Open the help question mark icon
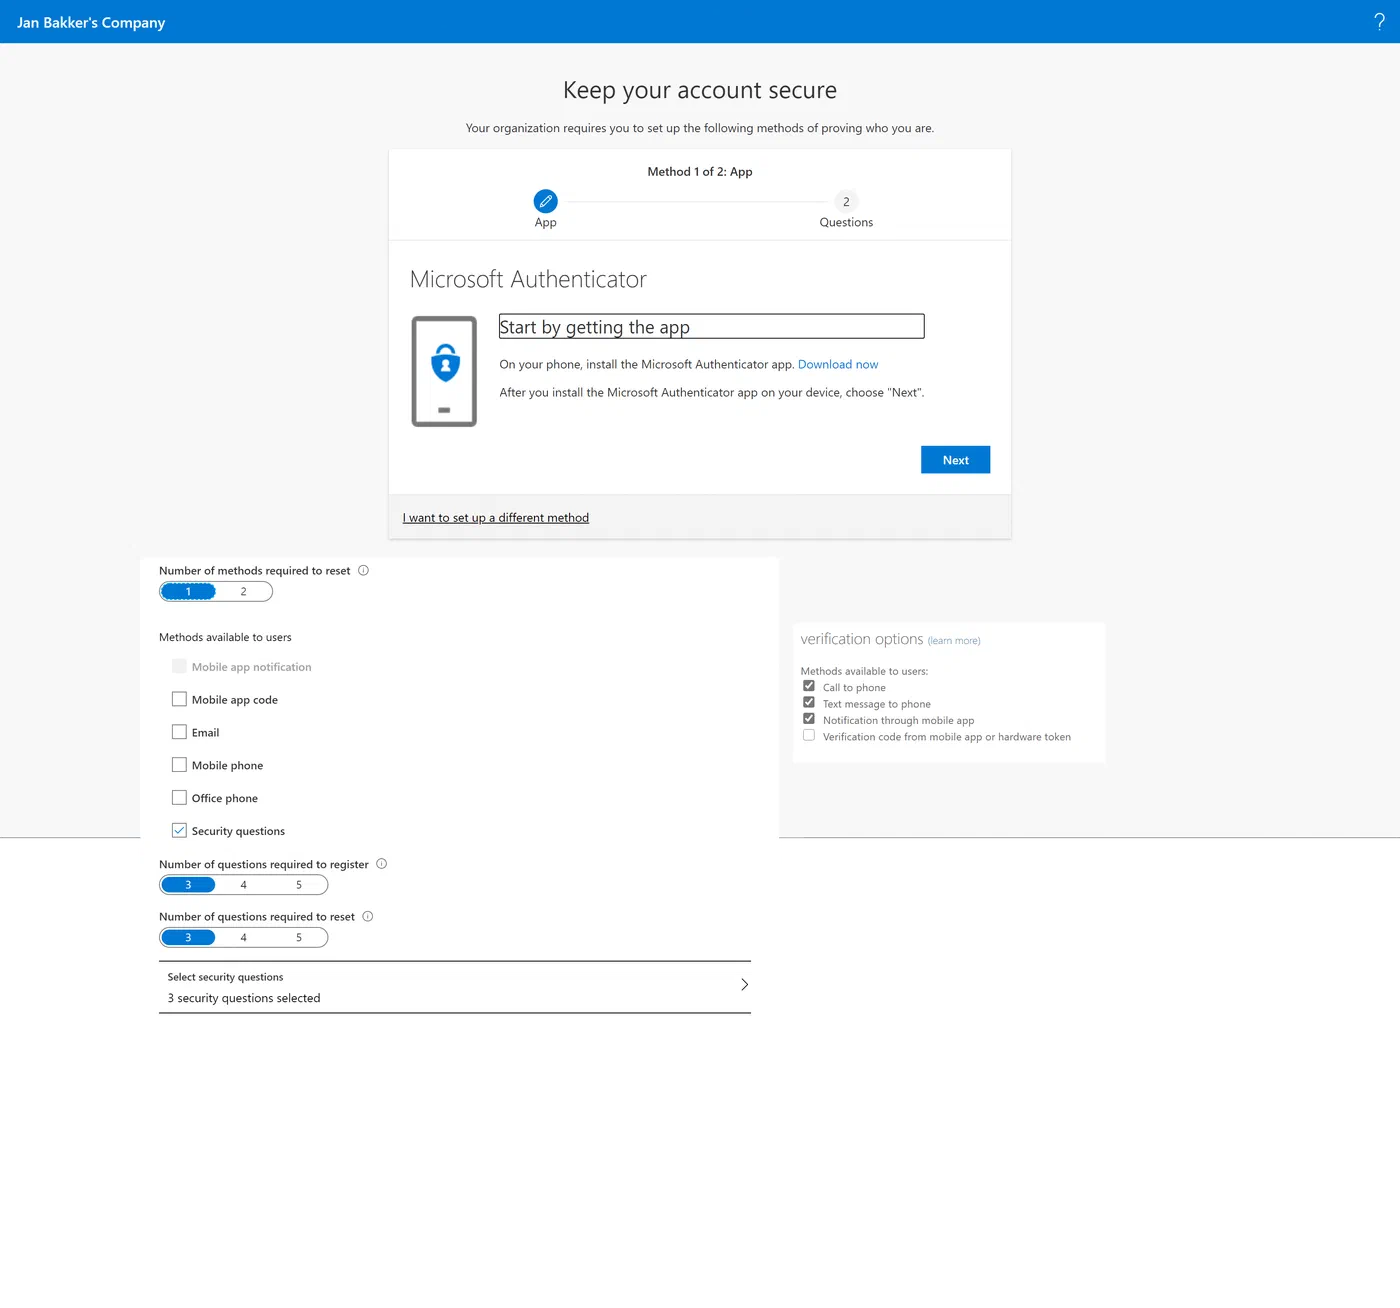Viewport: 1400px width, 1308px height. pos(1379,22)
